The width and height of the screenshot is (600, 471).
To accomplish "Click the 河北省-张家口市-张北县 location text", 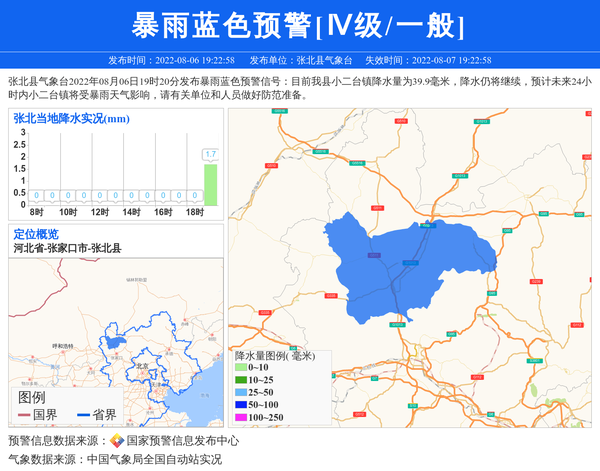I will (x=67, y=248).
